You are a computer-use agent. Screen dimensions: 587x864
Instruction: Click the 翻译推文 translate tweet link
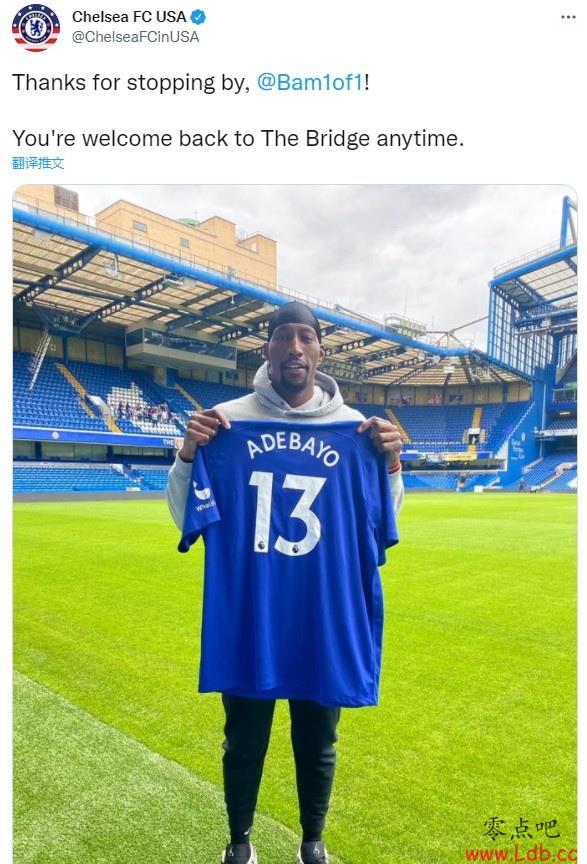pos(38,163)
